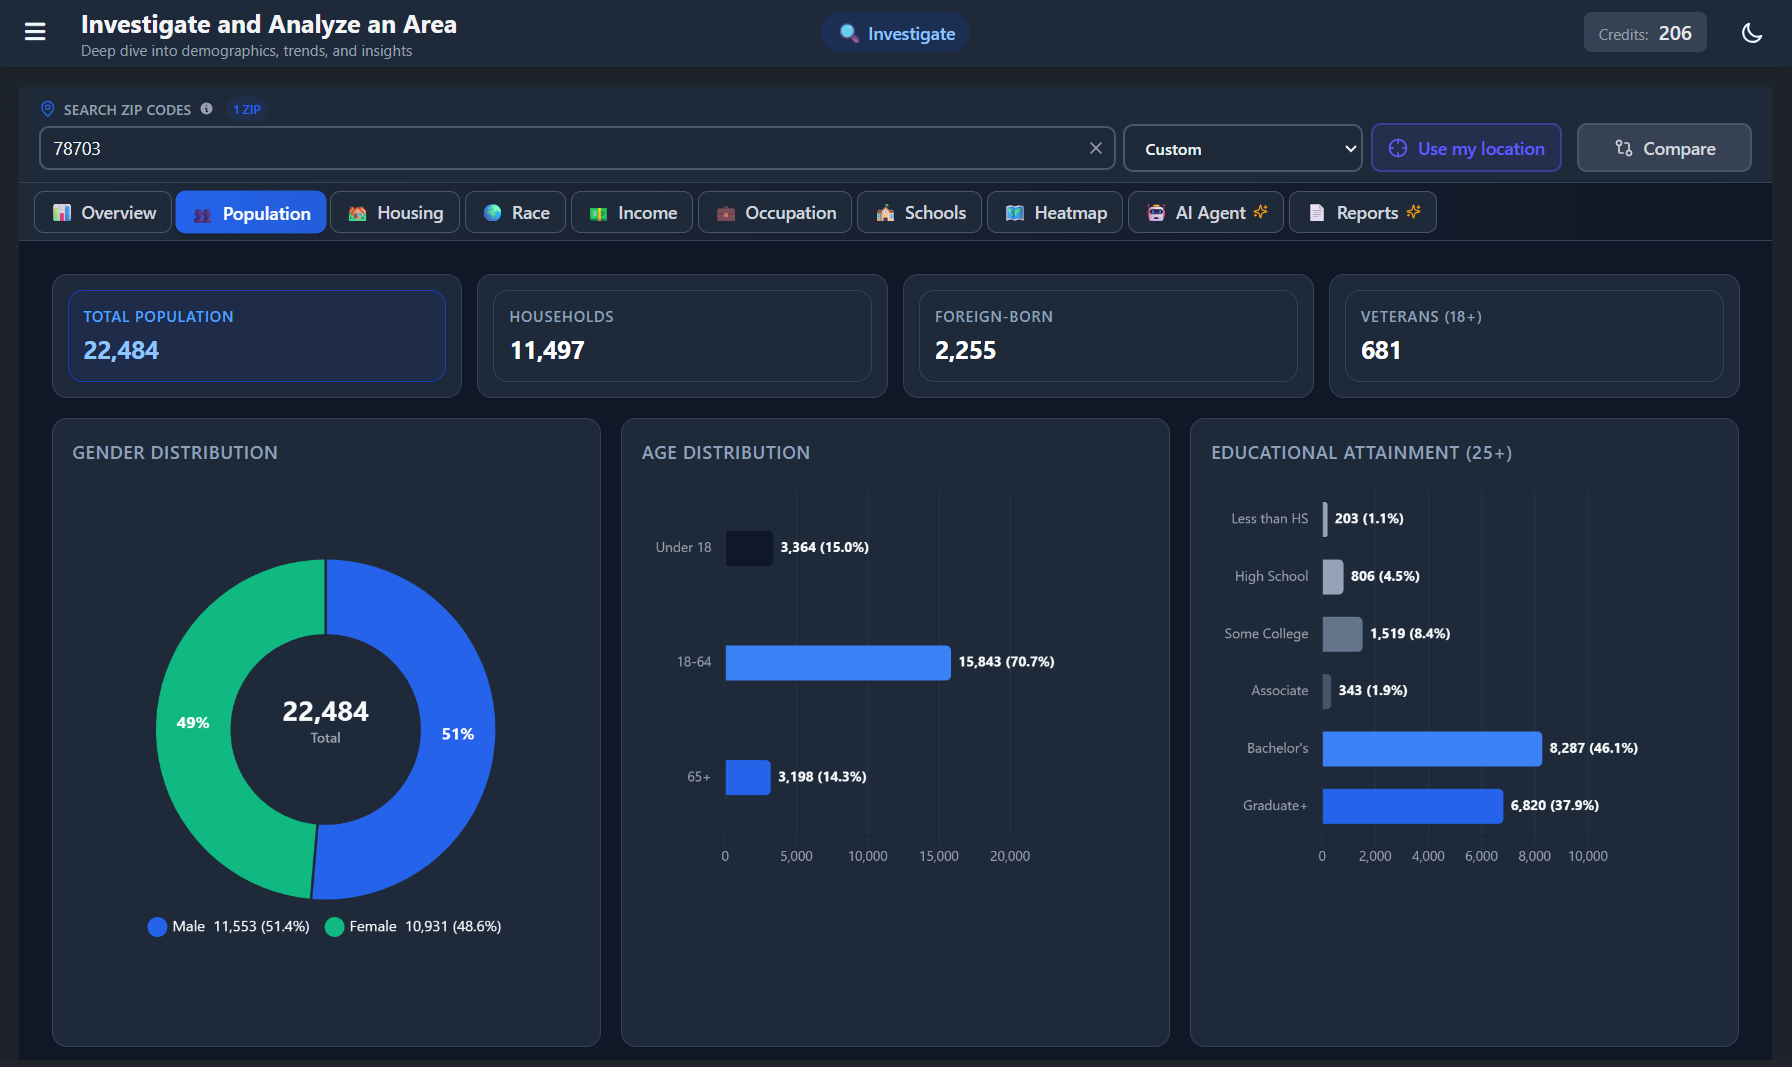Open the Heatmap map icon

pos(1015,213)
